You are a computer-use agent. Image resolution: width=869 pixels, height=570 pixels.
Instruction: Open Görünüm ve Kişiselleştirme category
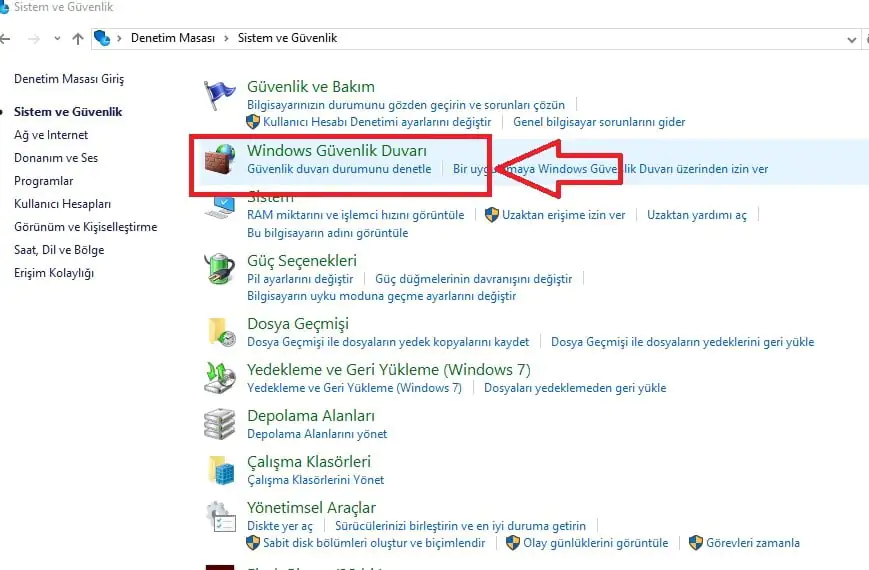[x=86, y=227]
